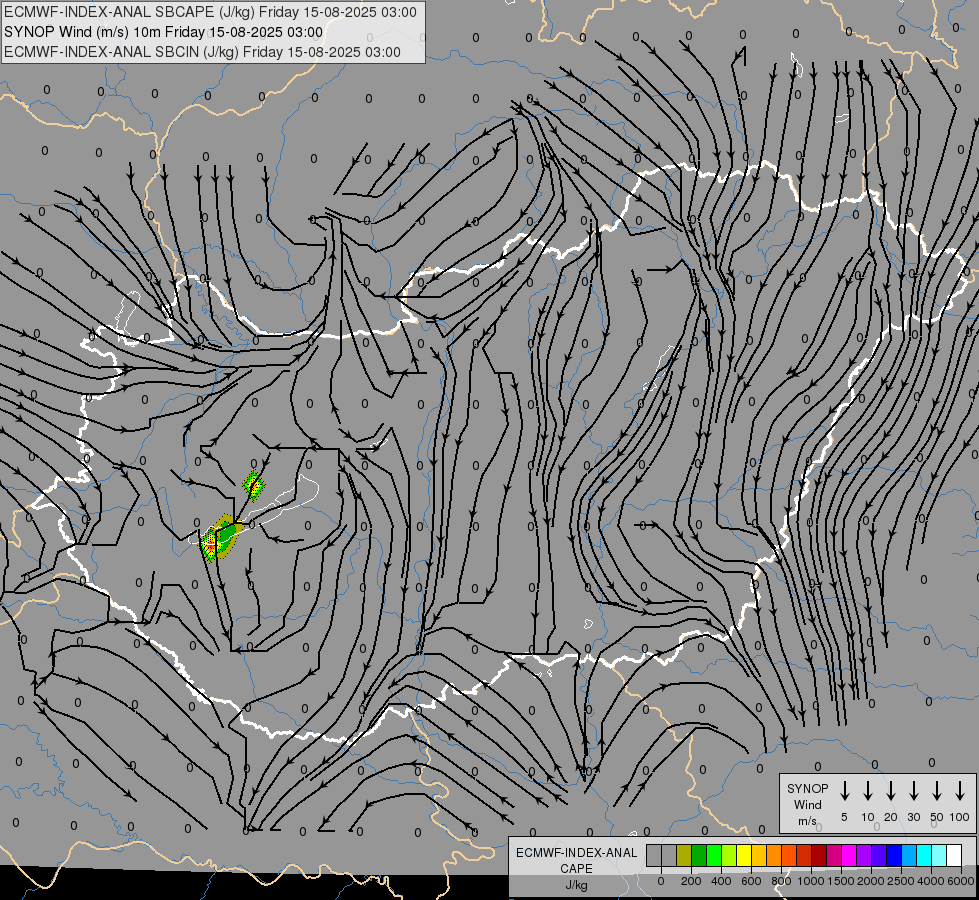Image resolution: width=979 pixels, height=900 pixels.
Task: Click the SBCIN title line
Action: coord(202,52)
